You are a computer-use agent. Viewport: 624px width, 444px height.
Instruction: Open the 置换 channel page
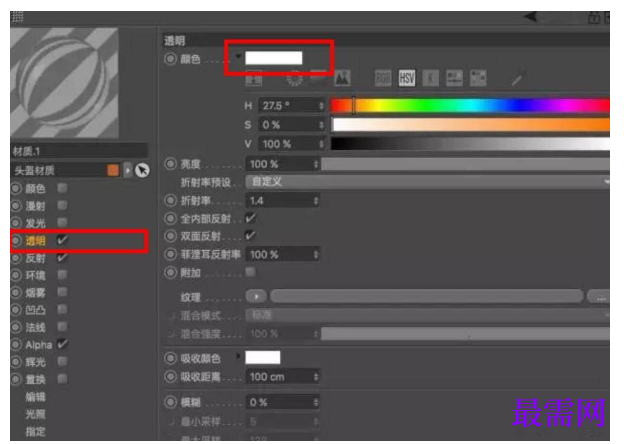click(35, 379)
